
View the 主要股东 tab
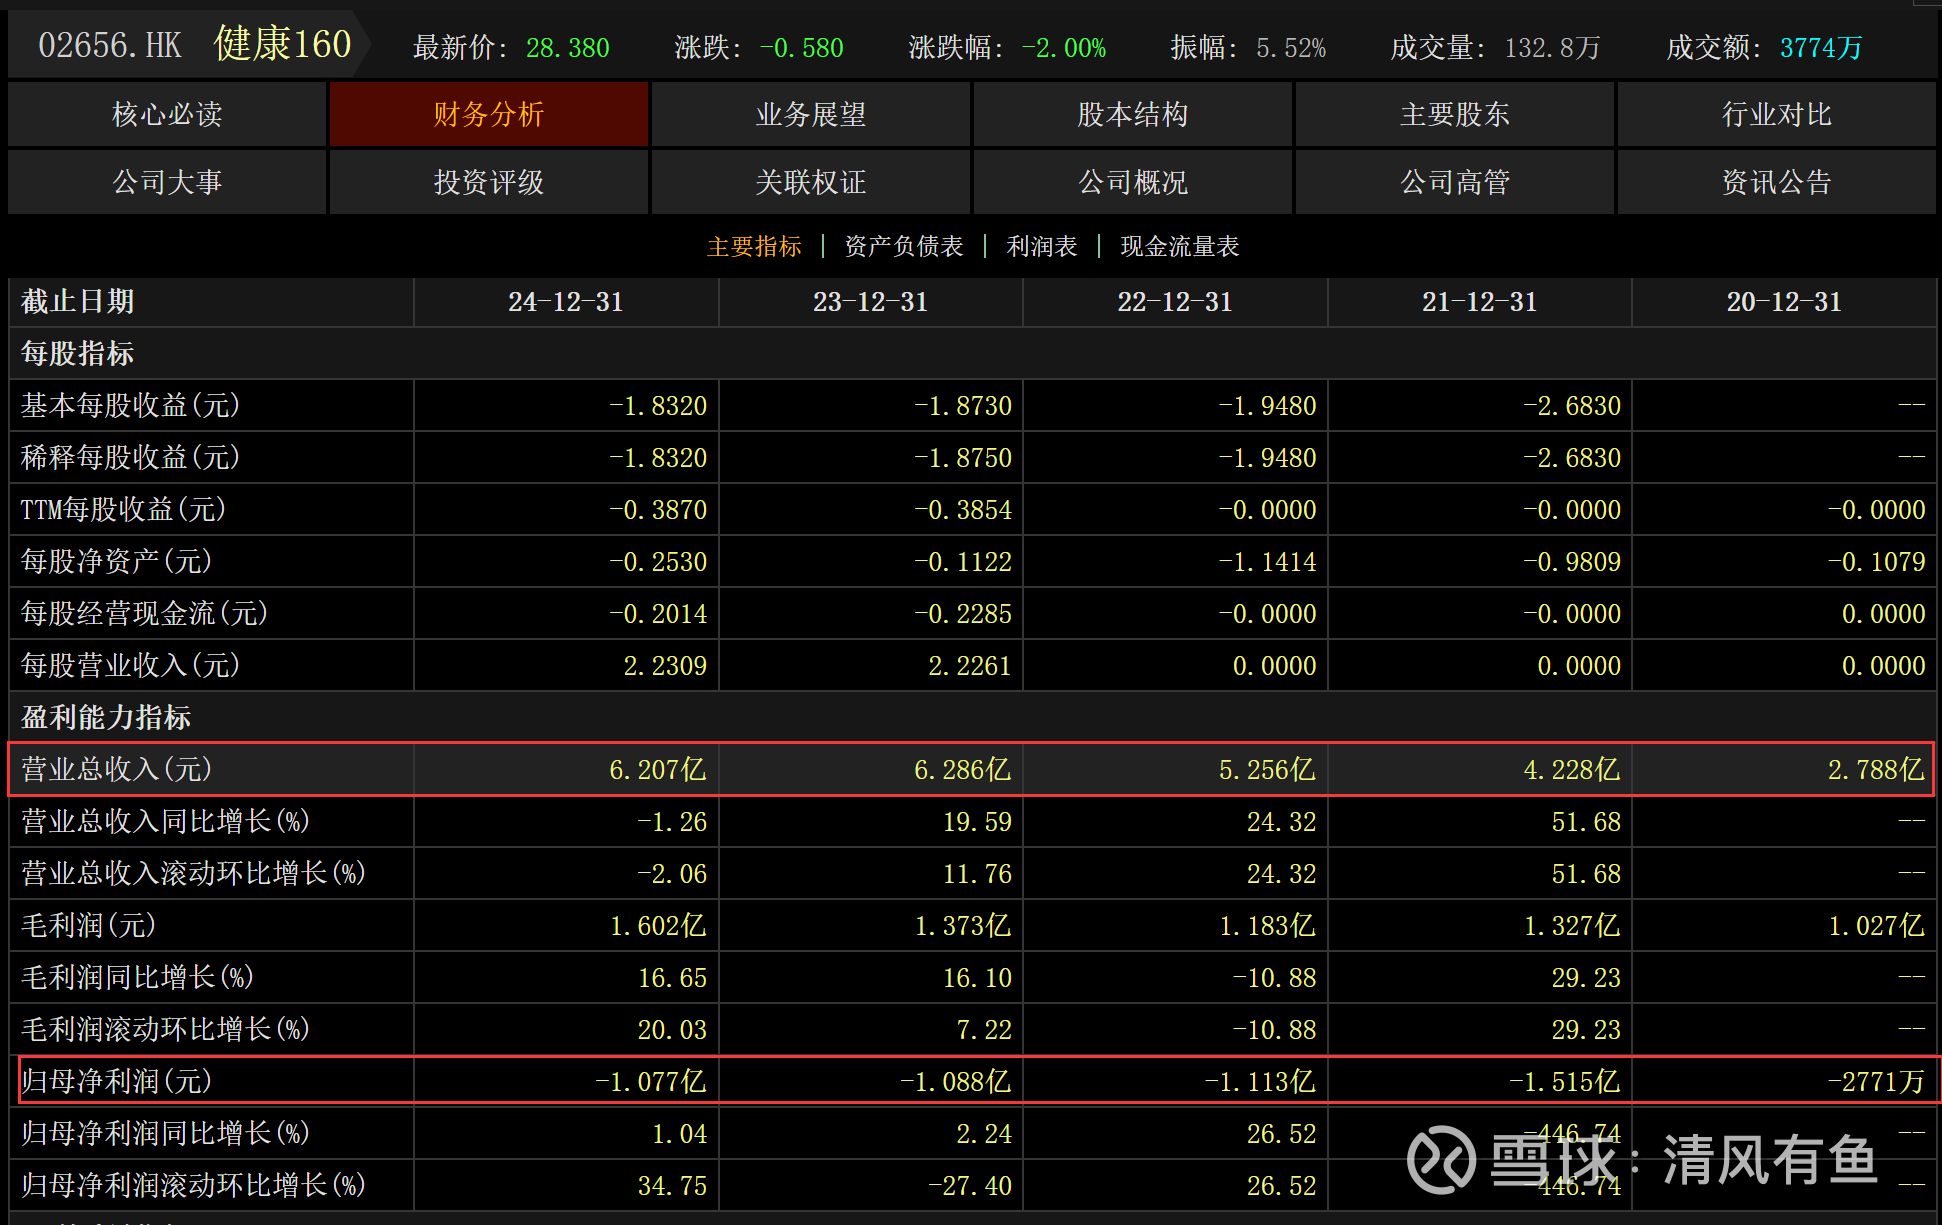(x=1455, y=115)
